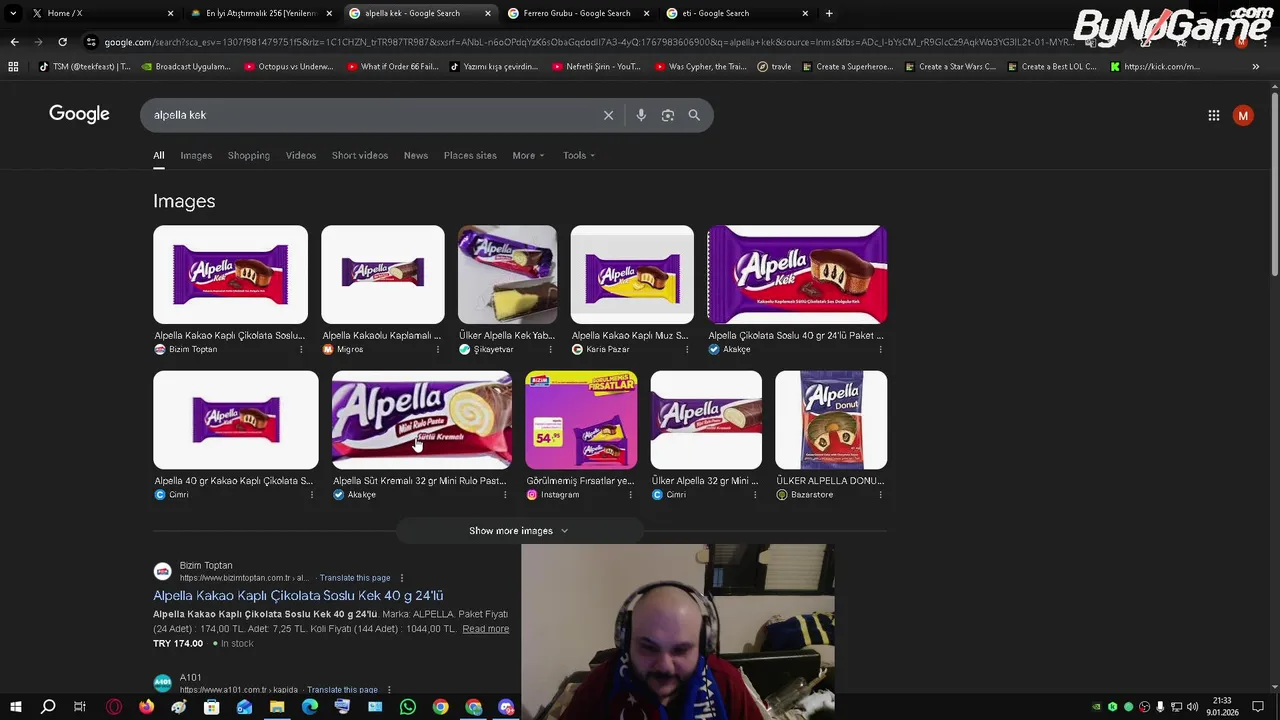Open the three-dot menu for Migros image
1280x720 pixels.
coord(437,349)
